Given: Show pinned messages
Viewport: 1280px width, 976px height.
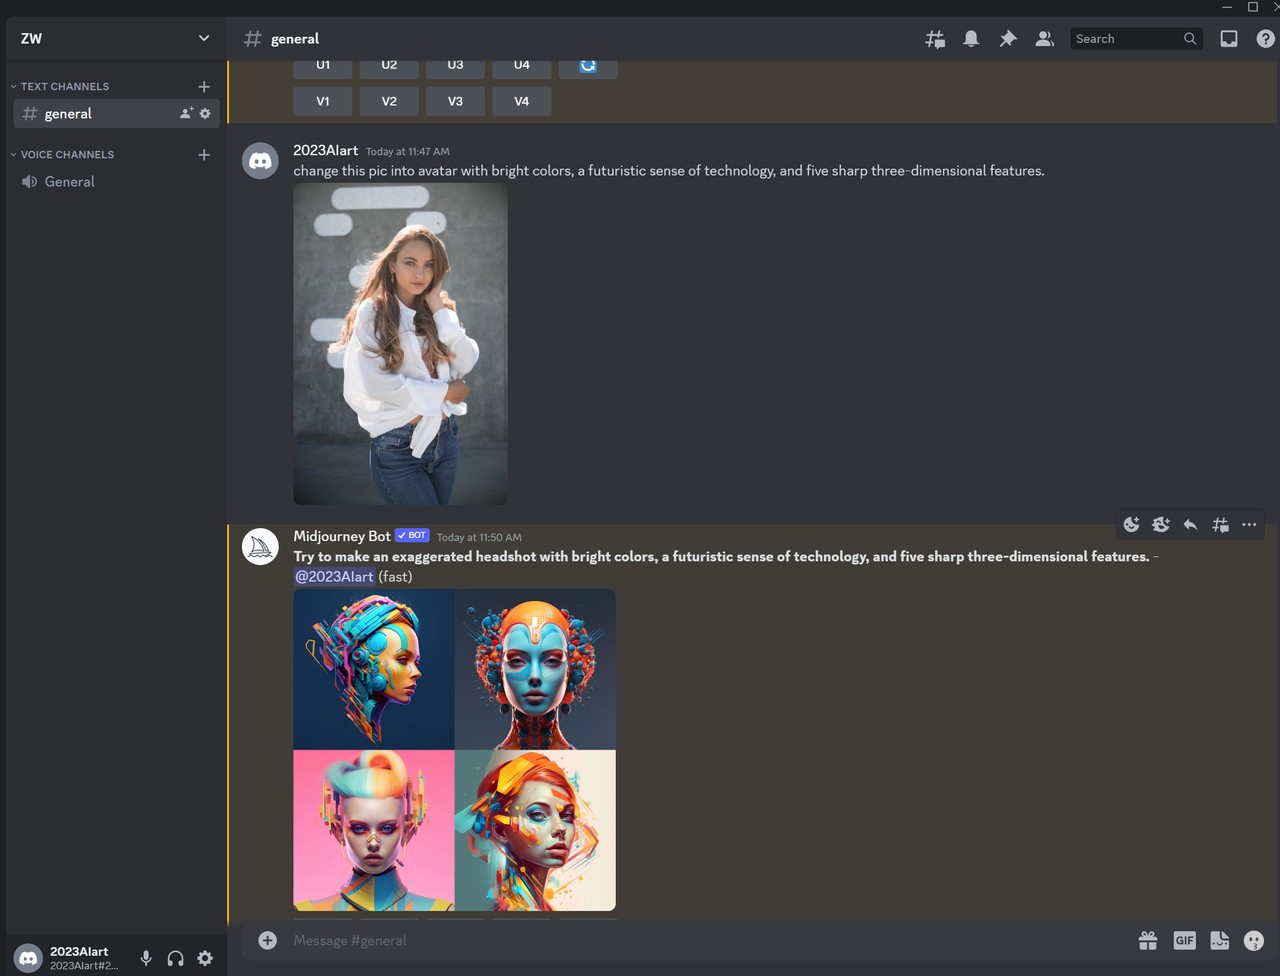Looking at the screenshot, I should point(1008,39).
